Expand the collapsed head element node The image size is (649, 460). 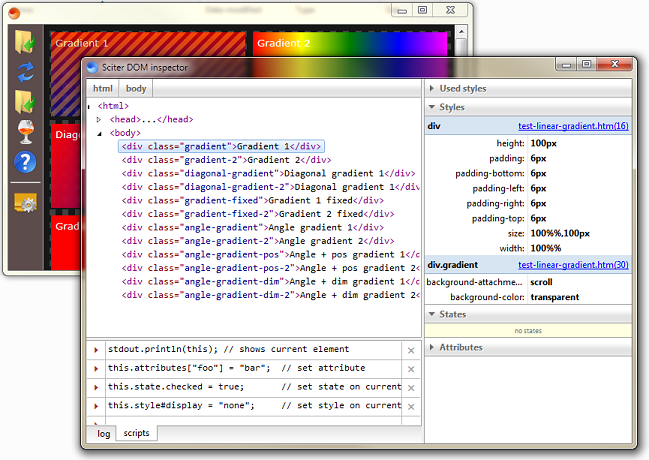coord(99,120)
